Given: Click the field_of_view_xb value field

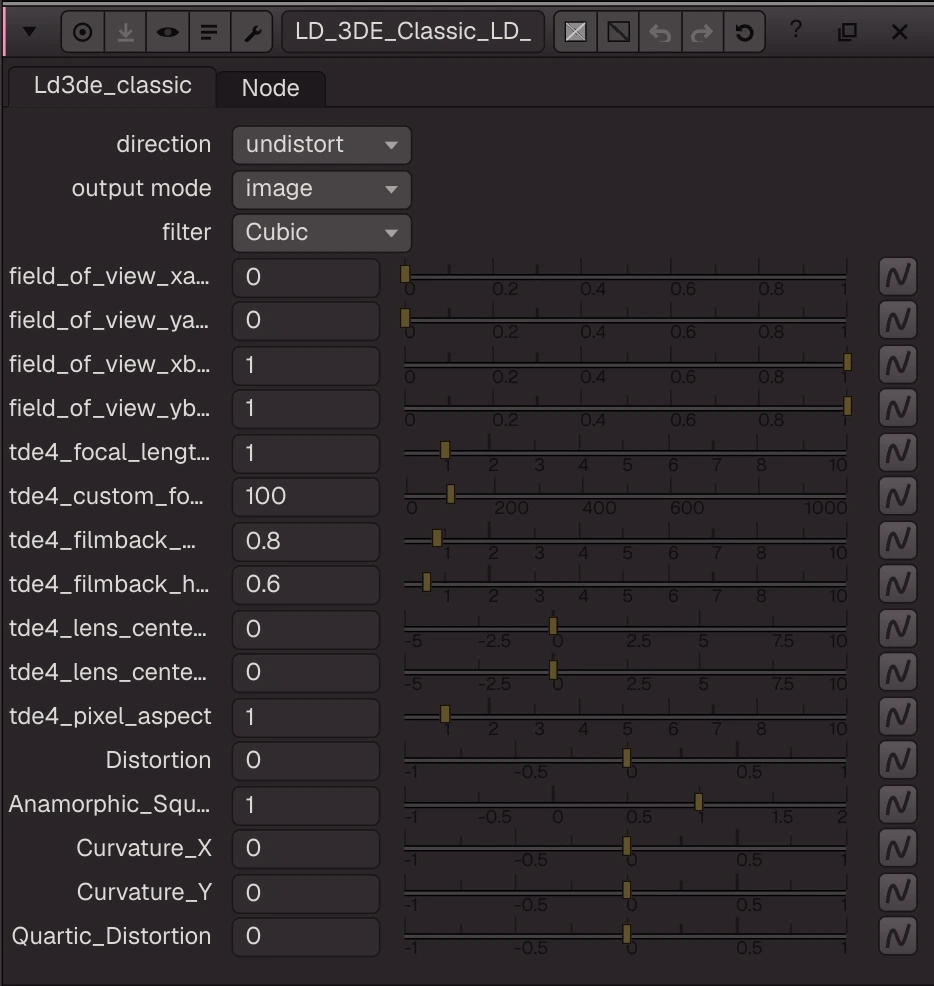Looking at the screenshot, I should coord(306,365).
